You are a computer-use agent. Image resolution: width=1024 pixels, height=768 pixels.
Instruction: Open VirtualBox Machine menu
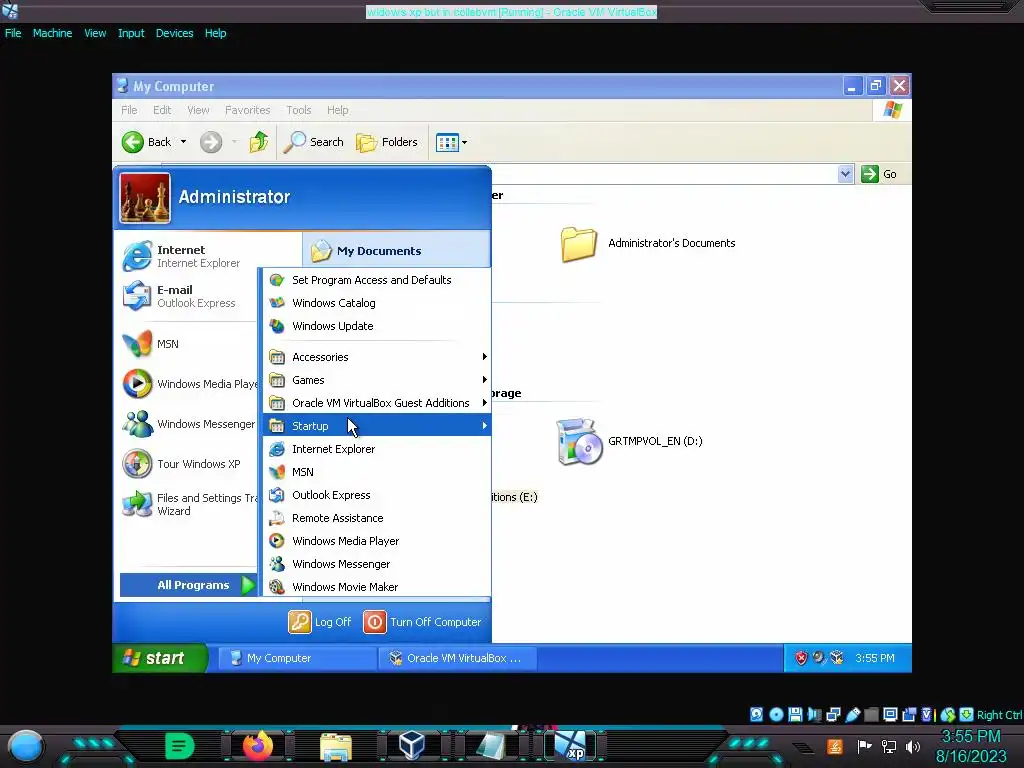pyautogui.click(x=52, y=33)
